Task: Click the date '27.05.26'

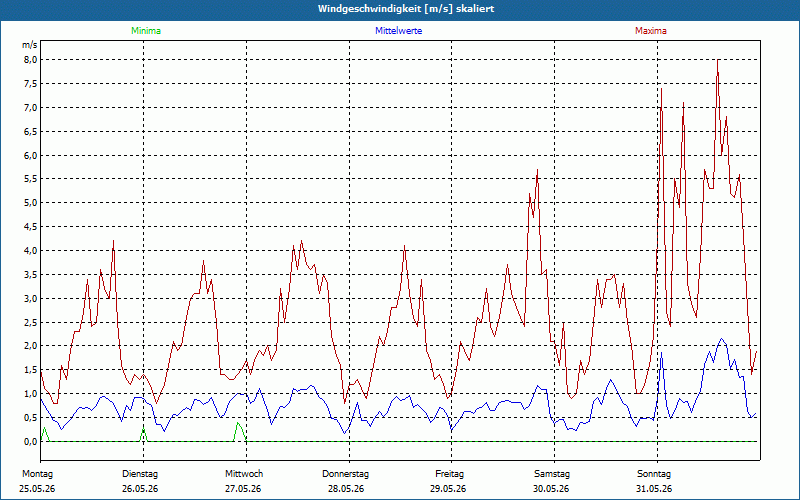Action: tap(243, 489)
